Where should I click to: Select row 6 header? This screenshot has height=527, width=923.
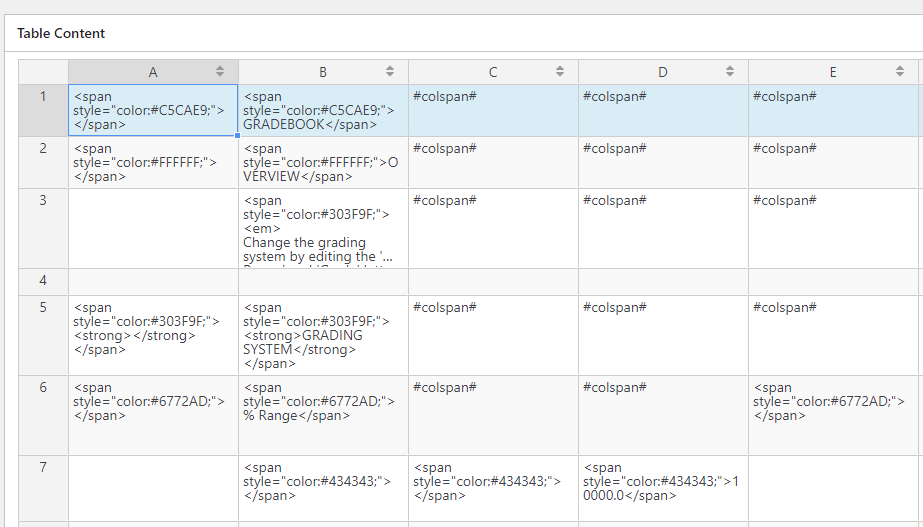coord(43,415)
